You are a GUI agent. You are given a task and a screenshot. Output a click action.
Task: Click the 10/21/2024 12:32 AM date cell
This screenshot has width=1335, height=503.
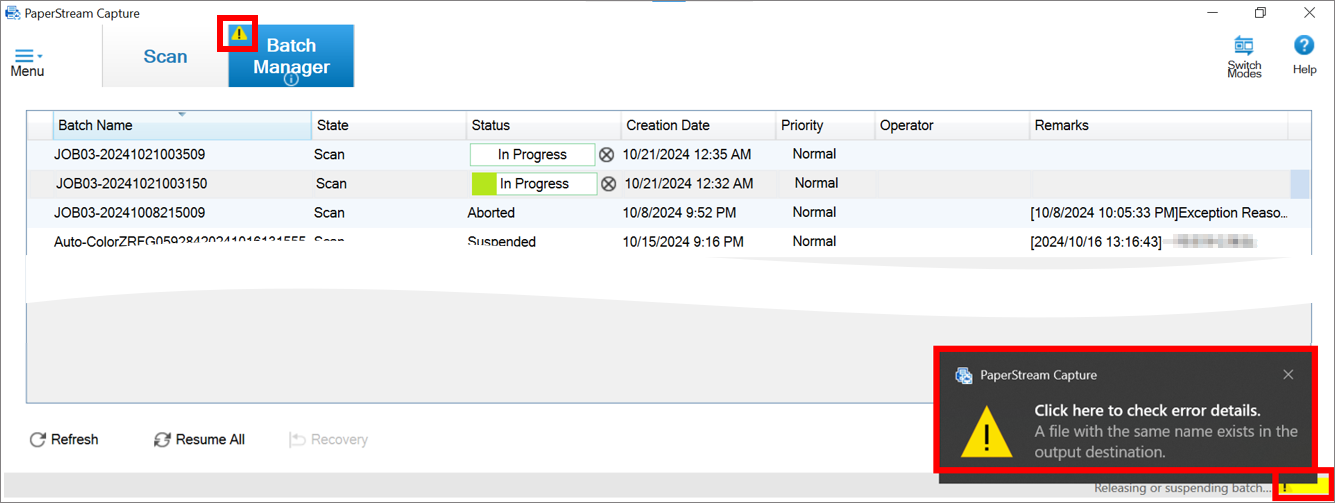tap(689, 184)
